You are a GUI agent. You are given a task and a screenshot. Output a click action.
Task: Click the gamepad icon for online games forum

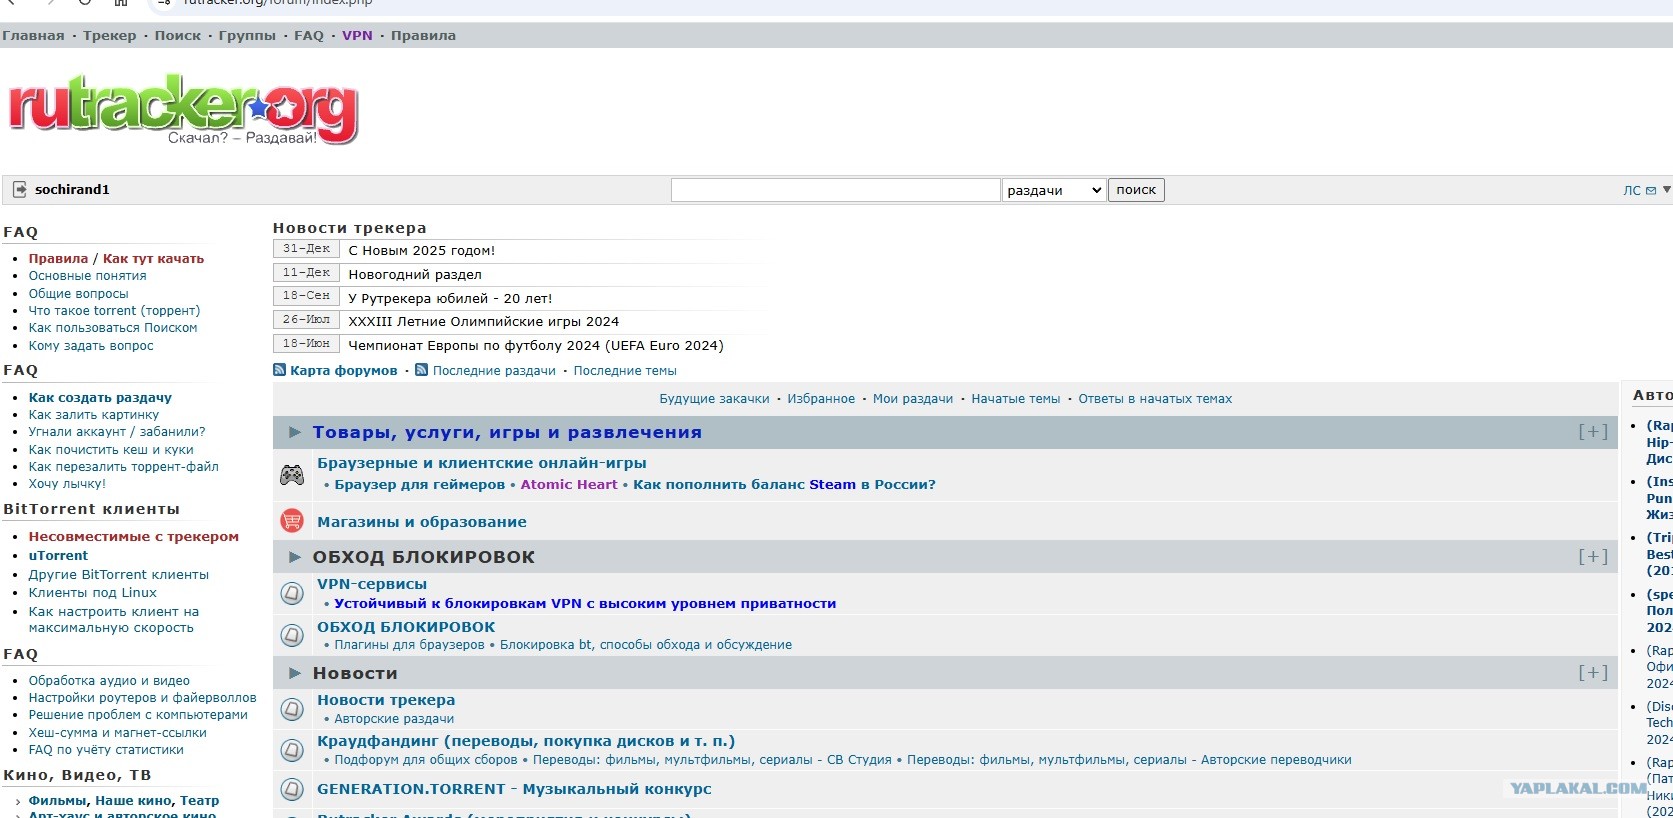pos(292,475)
